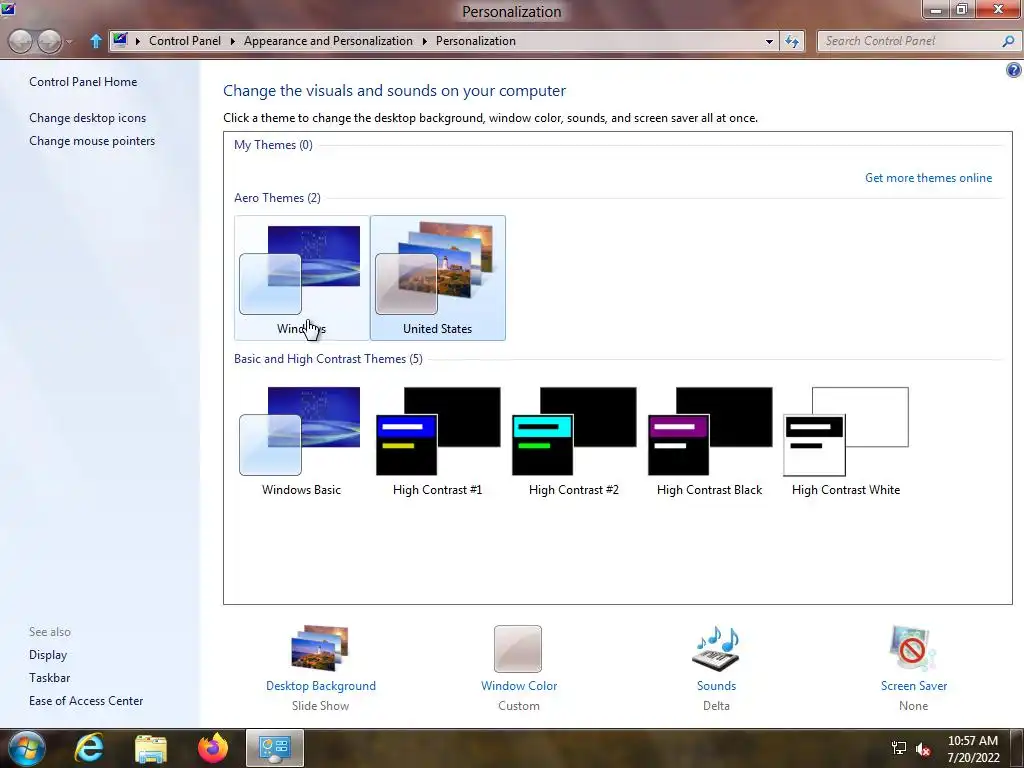
Task: Go to Control Panel Home
Action: [x=83, y=82]
